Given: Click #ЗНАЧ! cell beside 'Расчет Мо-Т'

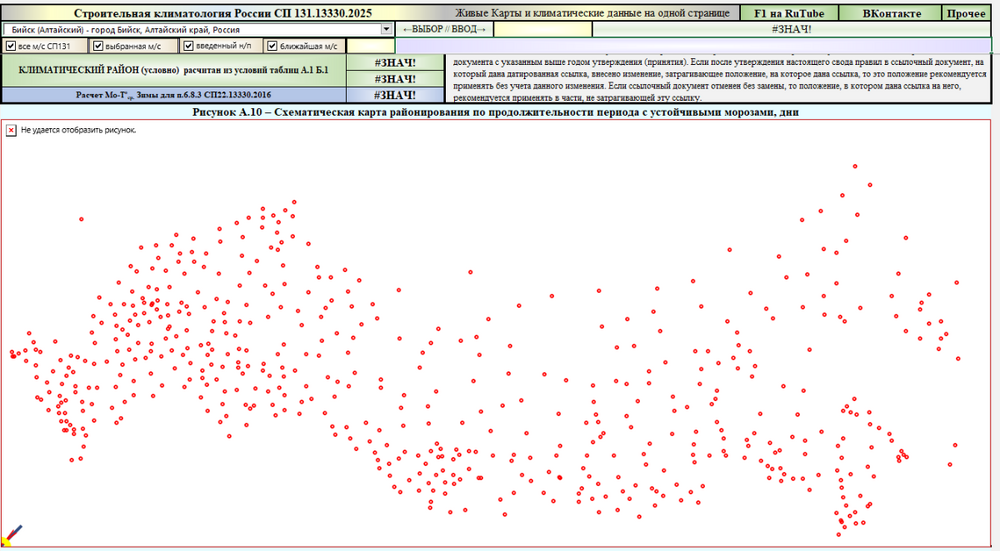Looking at the screenshot, I should tap(395, 95).
